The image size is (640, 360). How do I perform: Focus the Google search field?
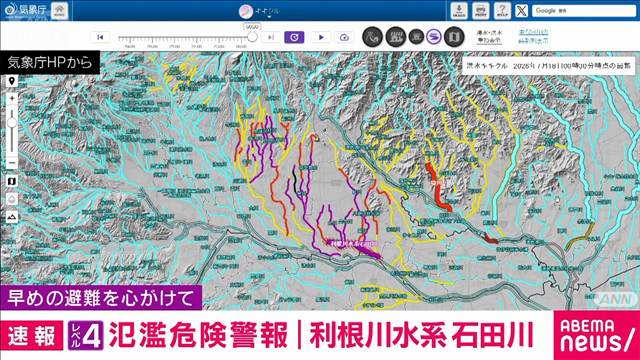pos(584,11)
